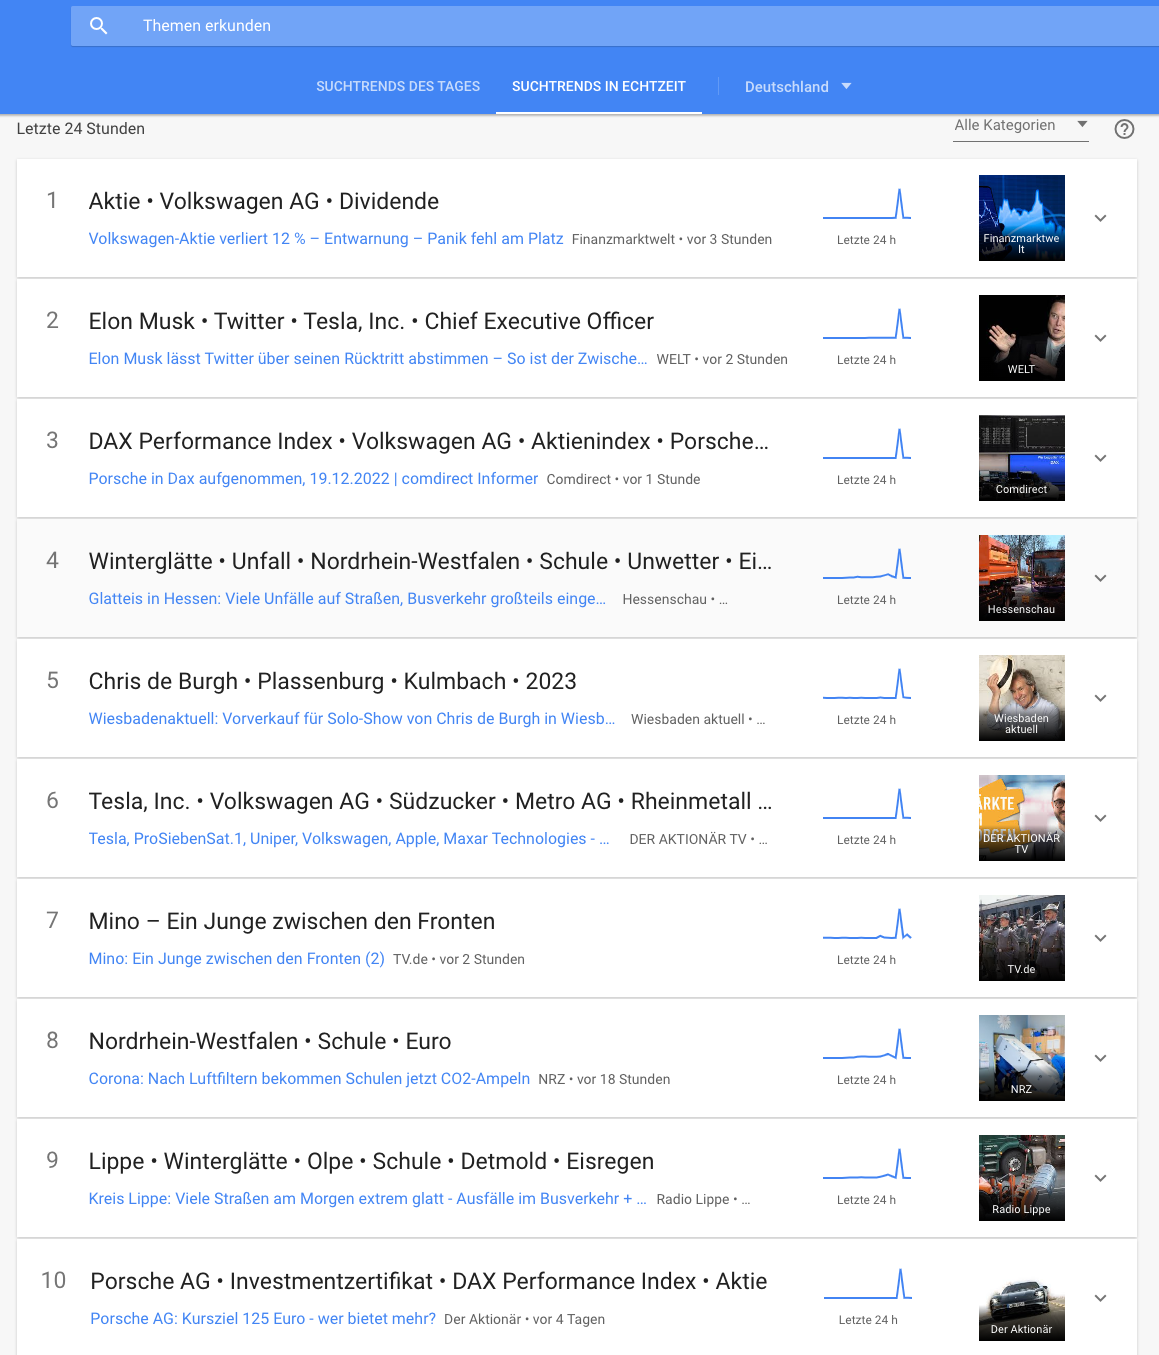Click the Themen erkunden search field
Screen dimensions: 1159x1355
[614, 25]
